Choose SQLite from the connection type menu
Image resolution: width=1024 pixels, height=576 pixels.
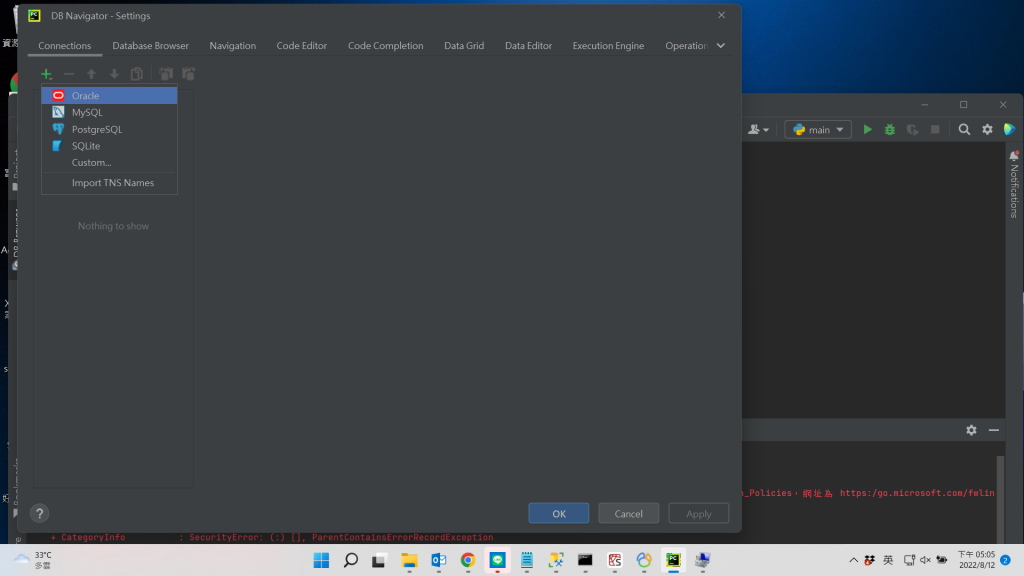[109, 146]
